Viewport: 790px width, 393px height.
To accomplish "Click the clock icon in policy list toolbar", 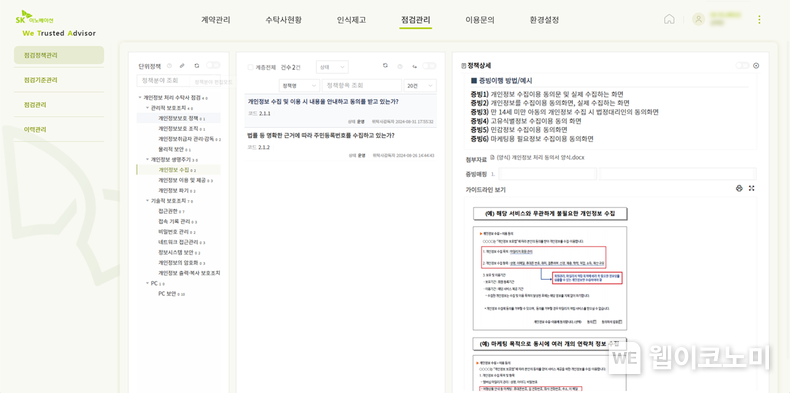I will click(x=400, y=66).
